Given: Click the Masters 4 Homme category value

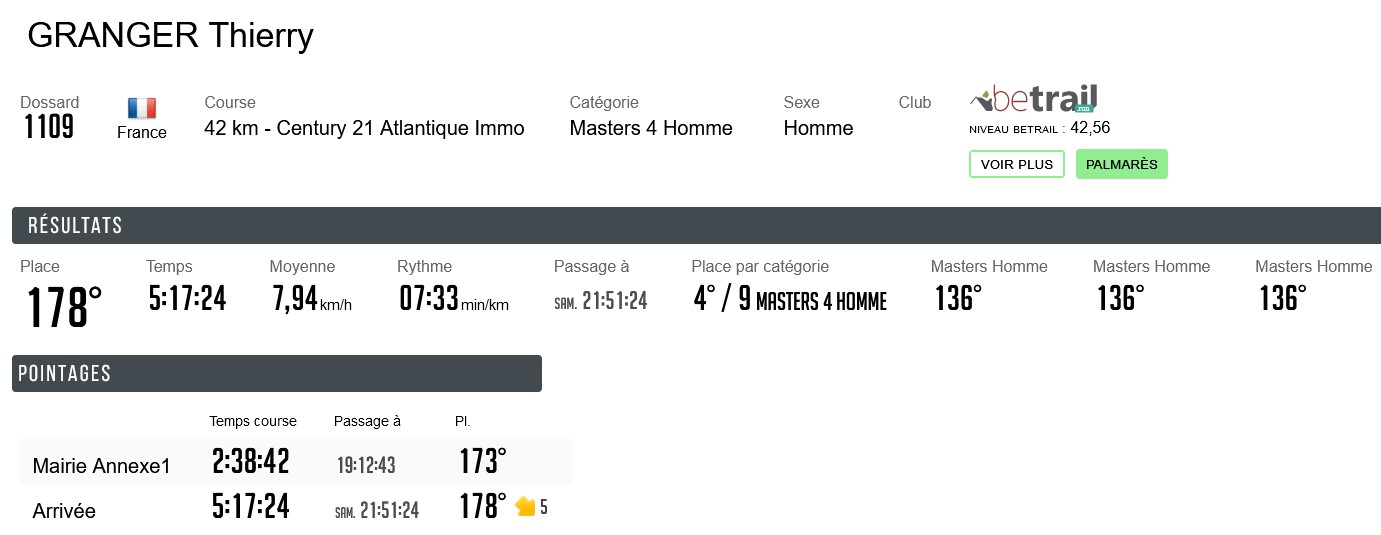Looking at the screenshot, I should point(651,128).
